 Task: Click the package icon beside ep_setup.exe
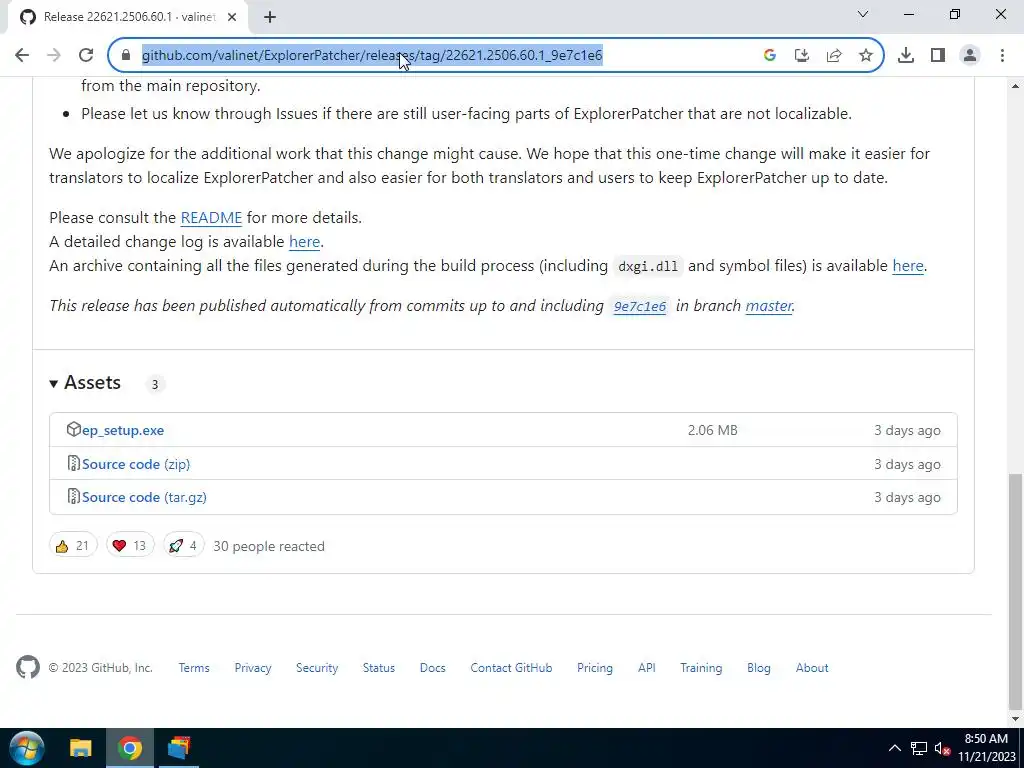73,430
